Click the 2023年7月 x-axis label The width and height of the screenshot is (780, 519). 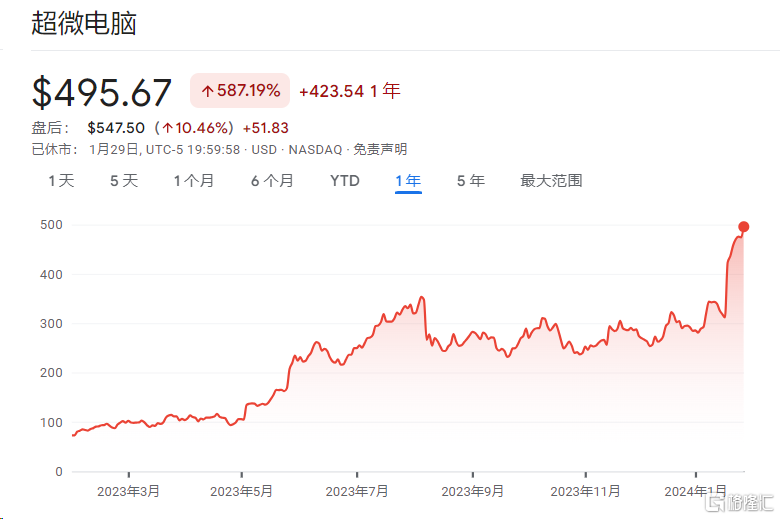point(357,492)
